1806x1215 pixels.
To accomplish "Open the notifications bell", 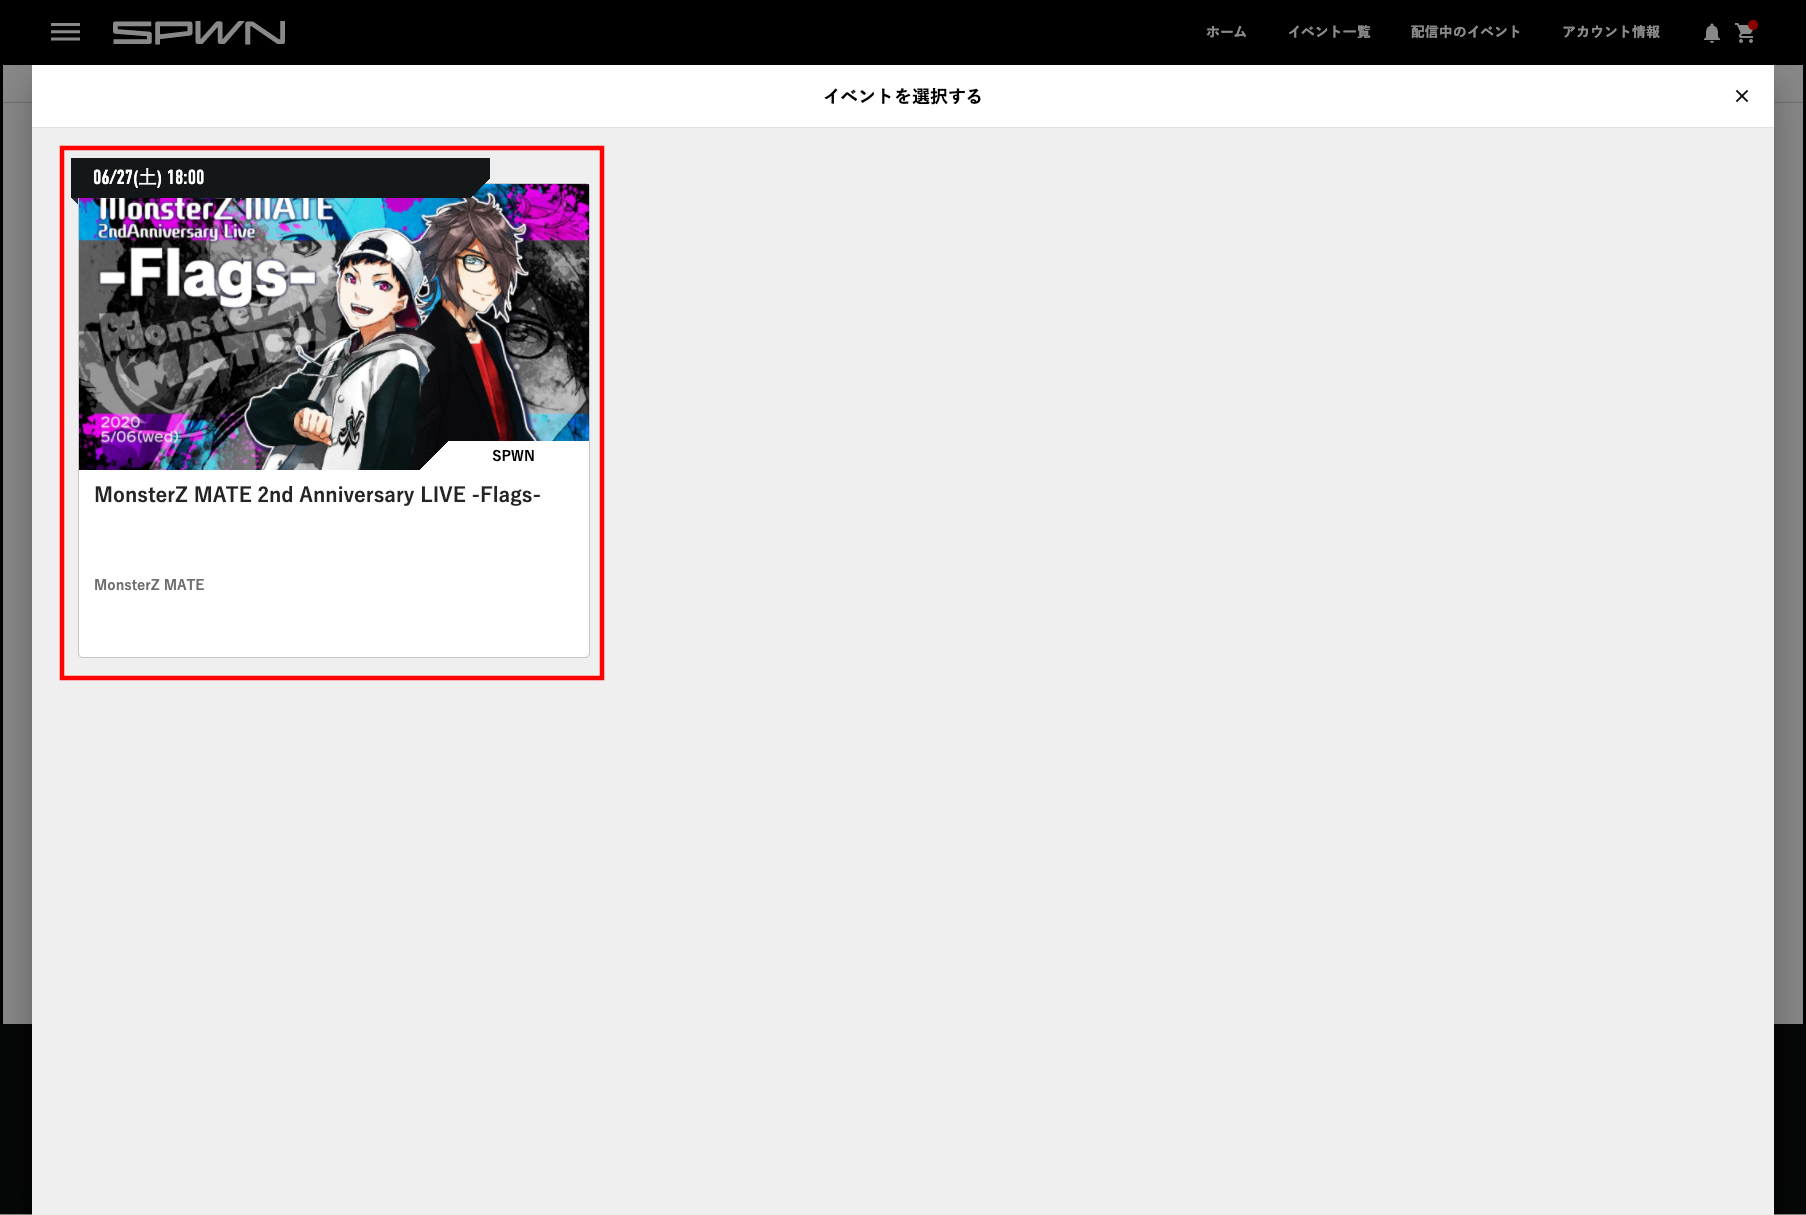I will point(1712,33).
